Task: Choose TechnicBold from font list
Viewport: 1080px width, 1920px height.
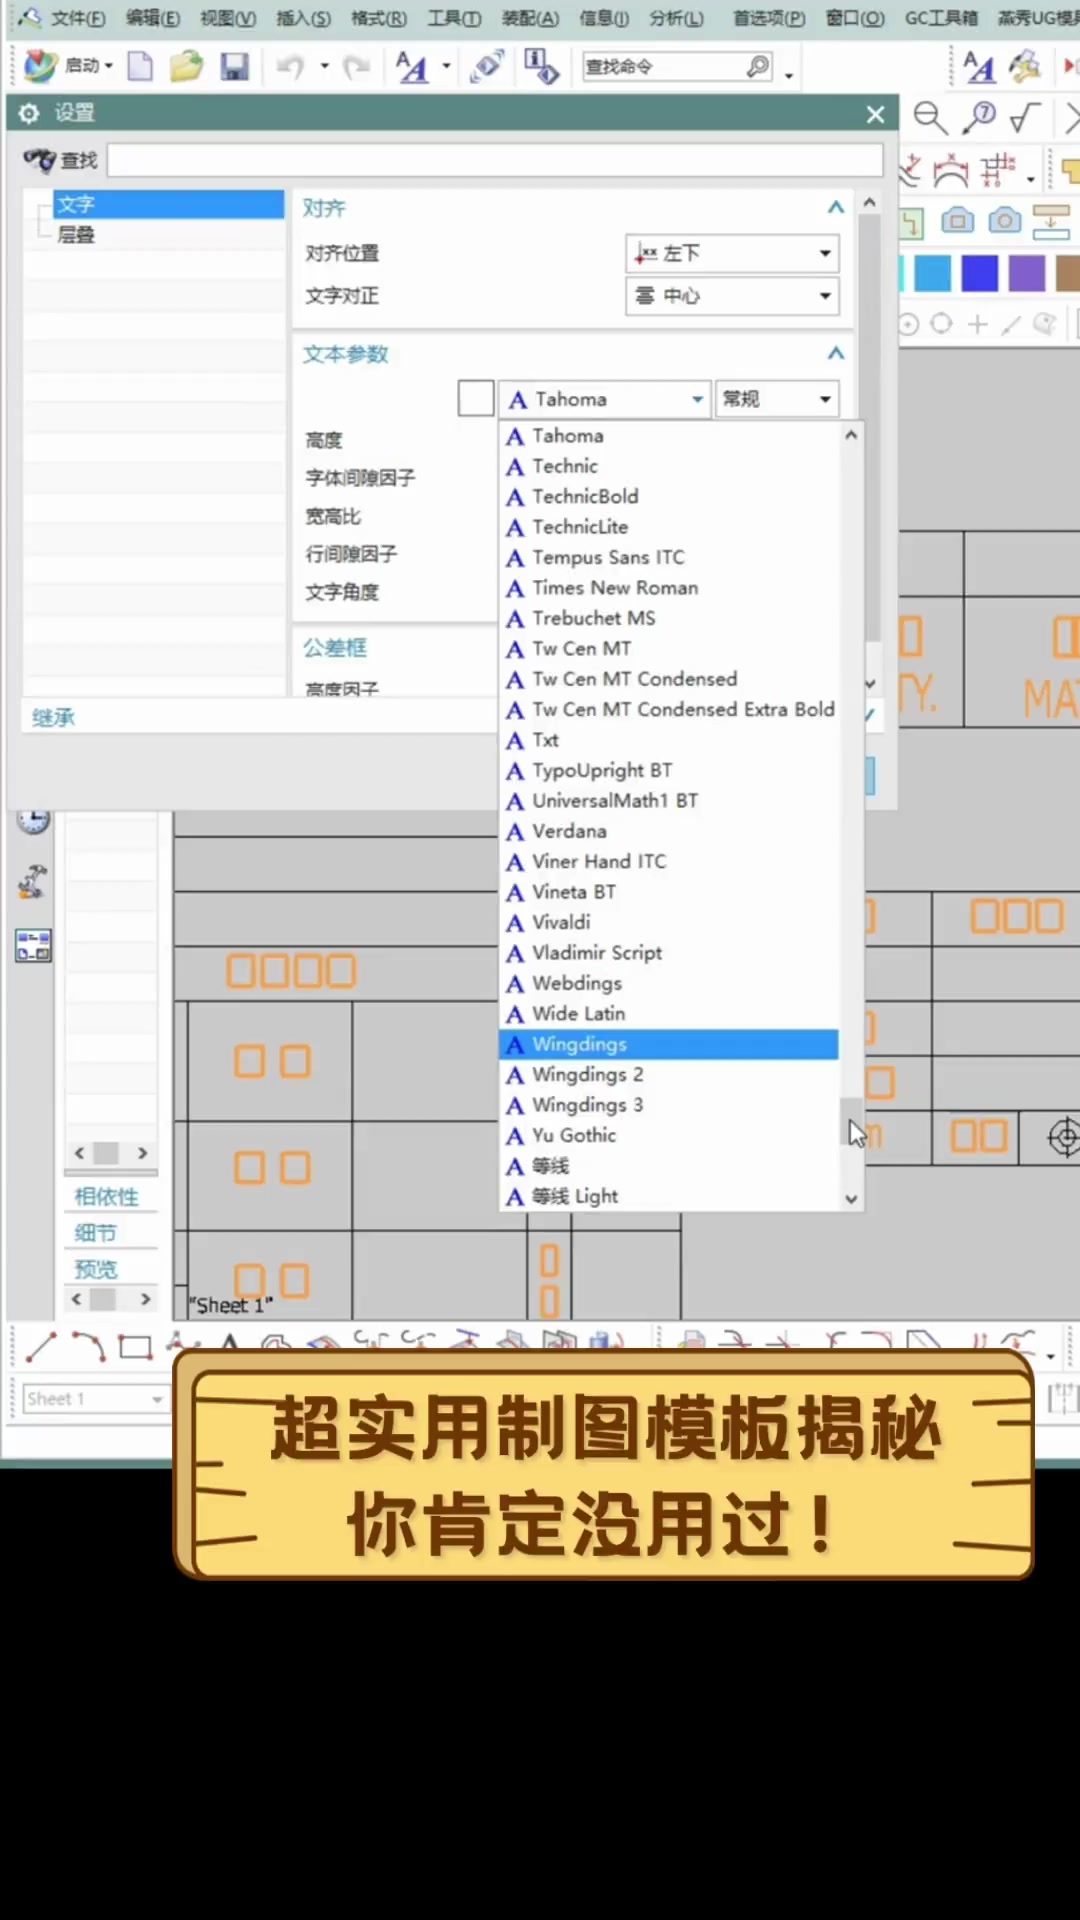Action: pos(668,497)
